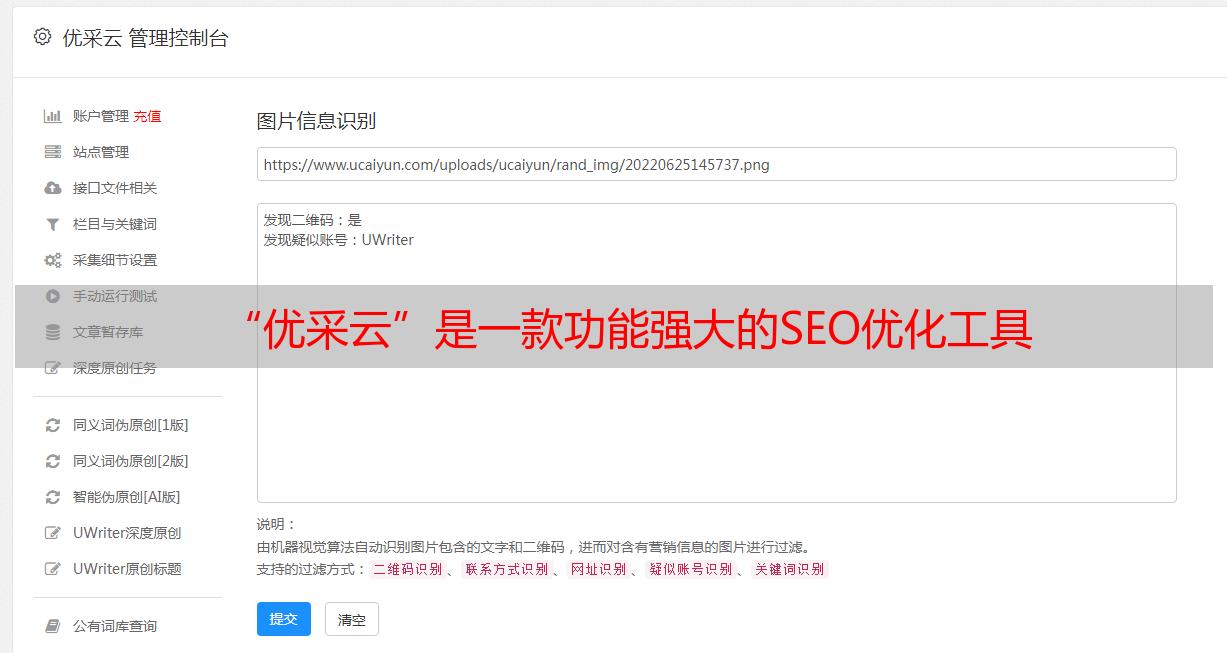This screenshot has height=653, width=1227.
Task: Click the refresh icon next to 同义词伪原创[2版]
Action: click(x=53, y=461)
